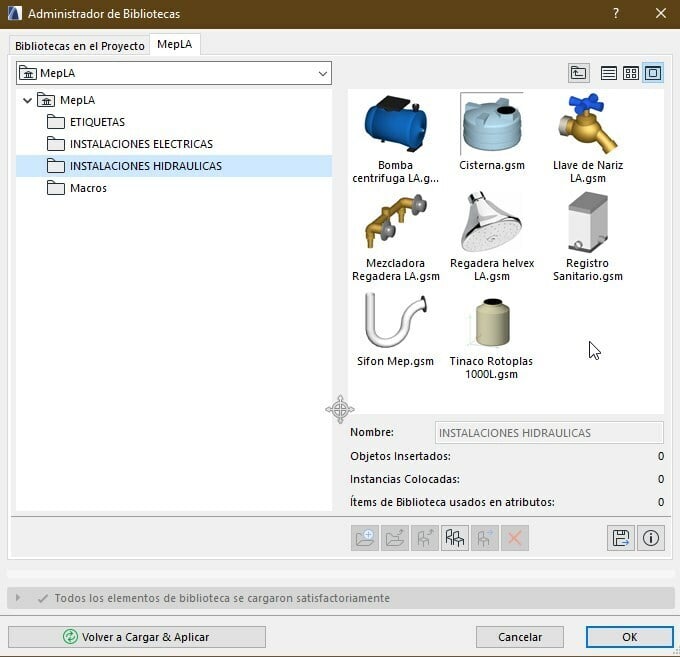Click the move object upward icon
This screenshot has height=657, width=680.
[425, 538]
